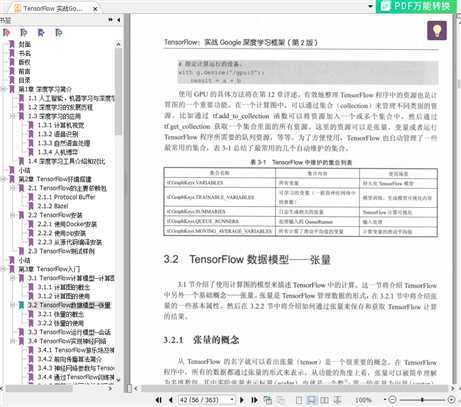Collapse the 第2章 TensorFlow环境搭建 node
The width and height of the screenshot is (461, 407).
4,179
